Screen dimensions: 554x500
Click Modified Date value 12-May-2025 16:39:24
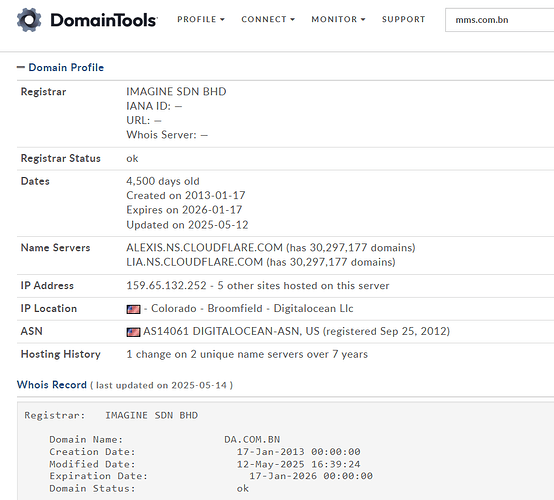point(299,464)
